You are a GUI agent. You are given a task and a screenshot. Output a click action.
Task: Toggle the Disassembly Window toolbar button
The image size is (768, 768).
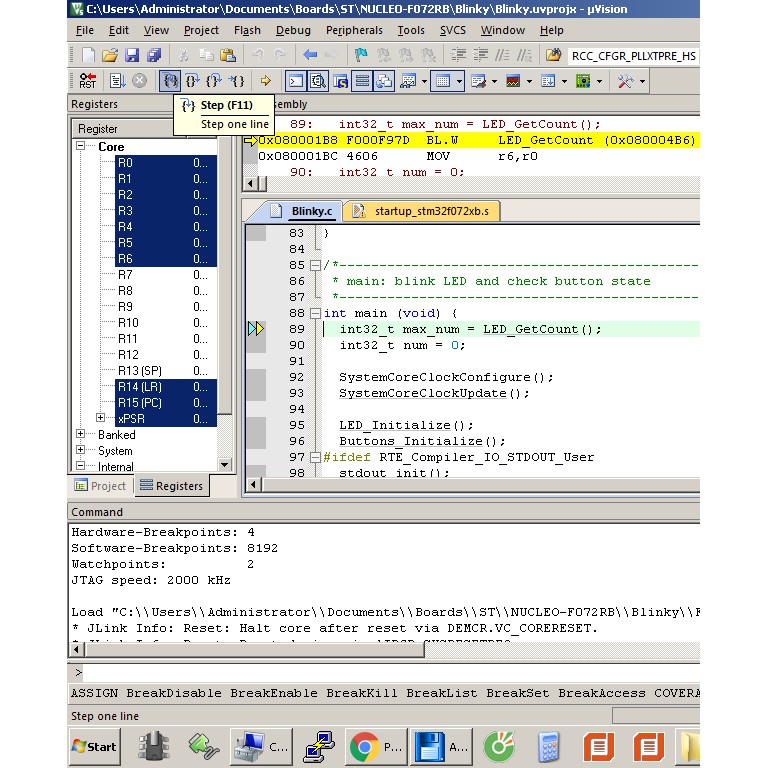[318, 81]
